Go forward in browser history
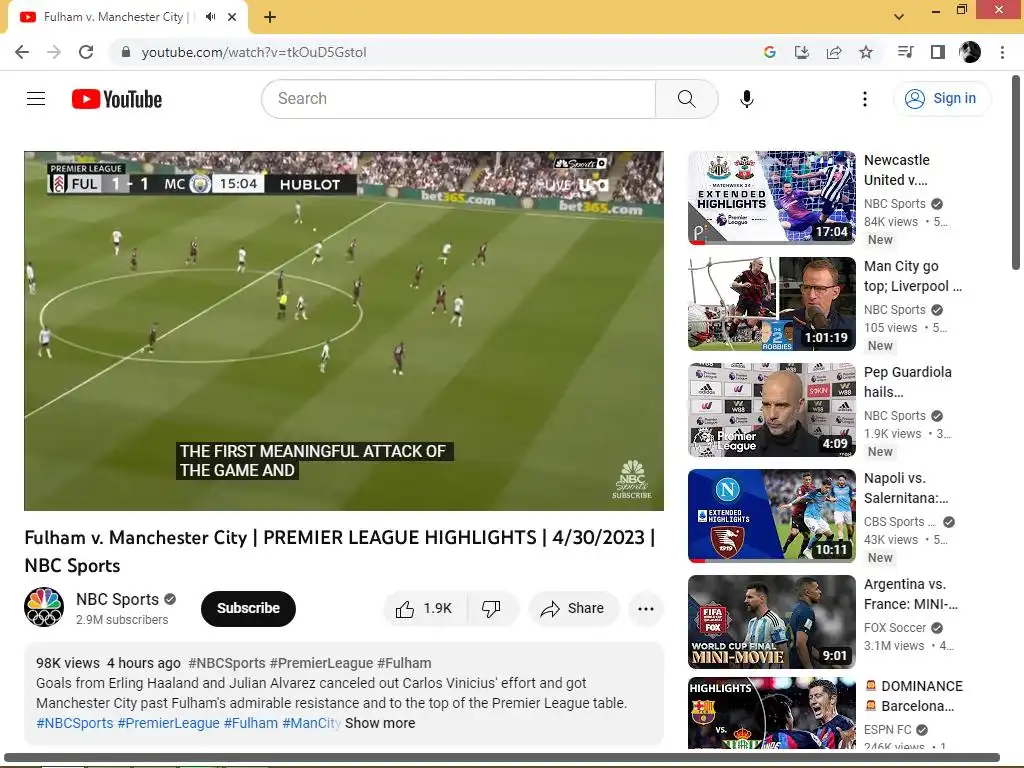The height and width of the screenshot is (768, 1024). coord(54,52)
